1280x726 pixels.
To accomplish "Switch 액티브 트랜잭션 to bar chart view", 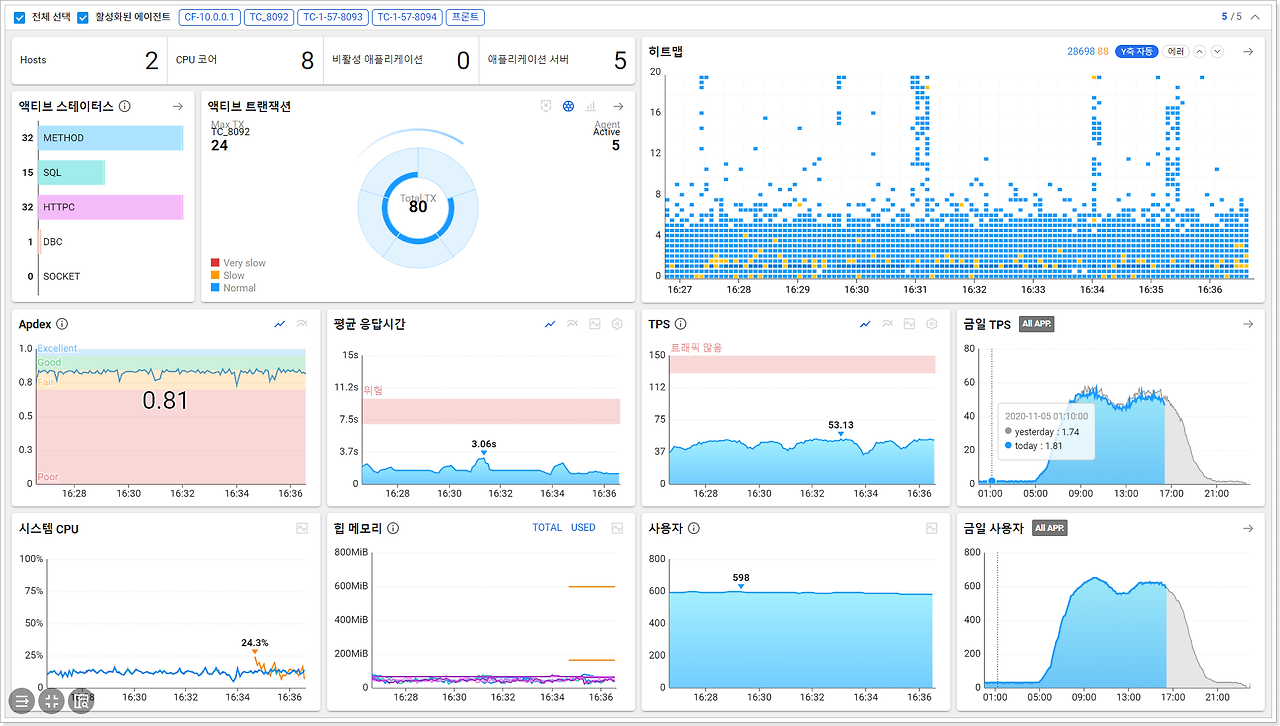I will (x=591, y=106).
